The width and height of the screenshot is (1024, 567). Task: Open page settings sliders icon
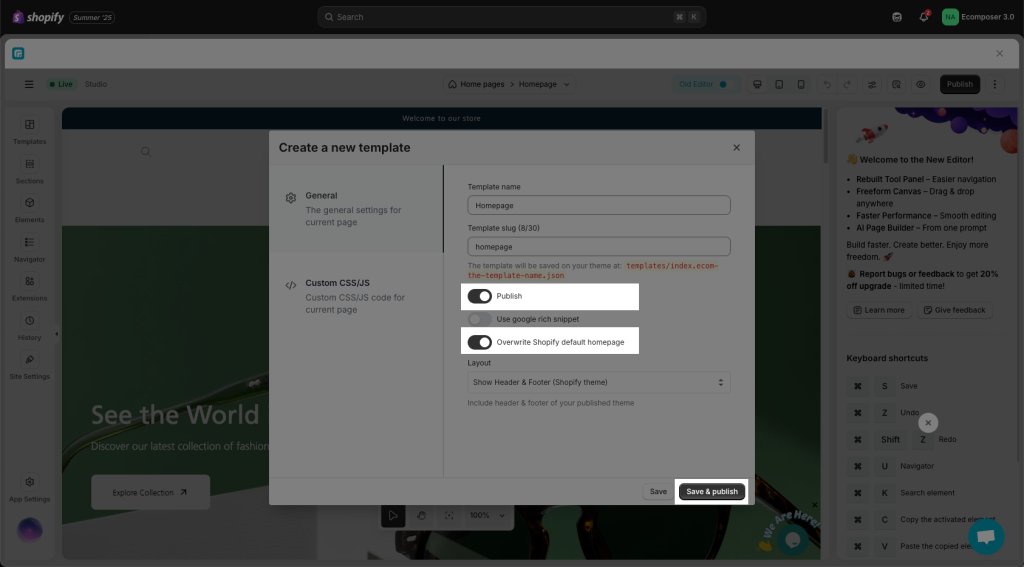tap(872, 84)
